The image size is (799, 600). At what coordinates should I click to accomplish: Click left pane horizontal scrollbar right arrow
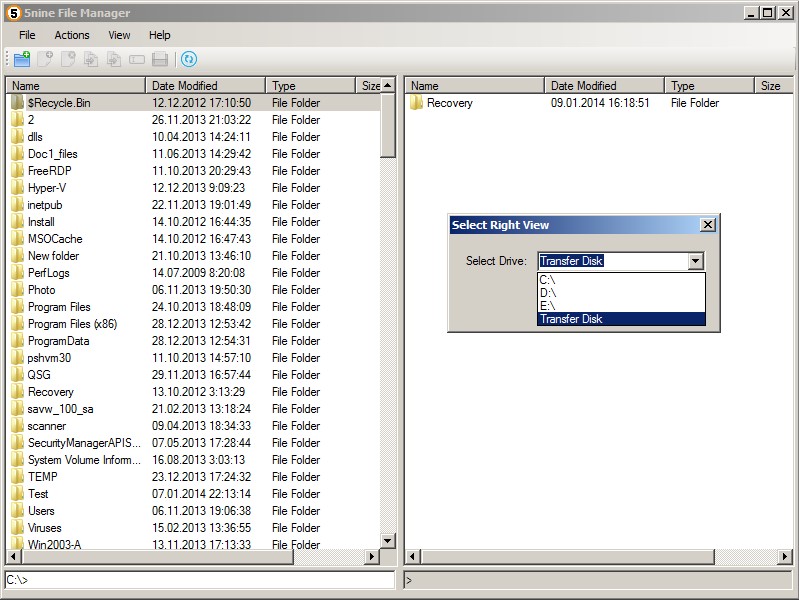pyautogui.click(x=372, y=557)
